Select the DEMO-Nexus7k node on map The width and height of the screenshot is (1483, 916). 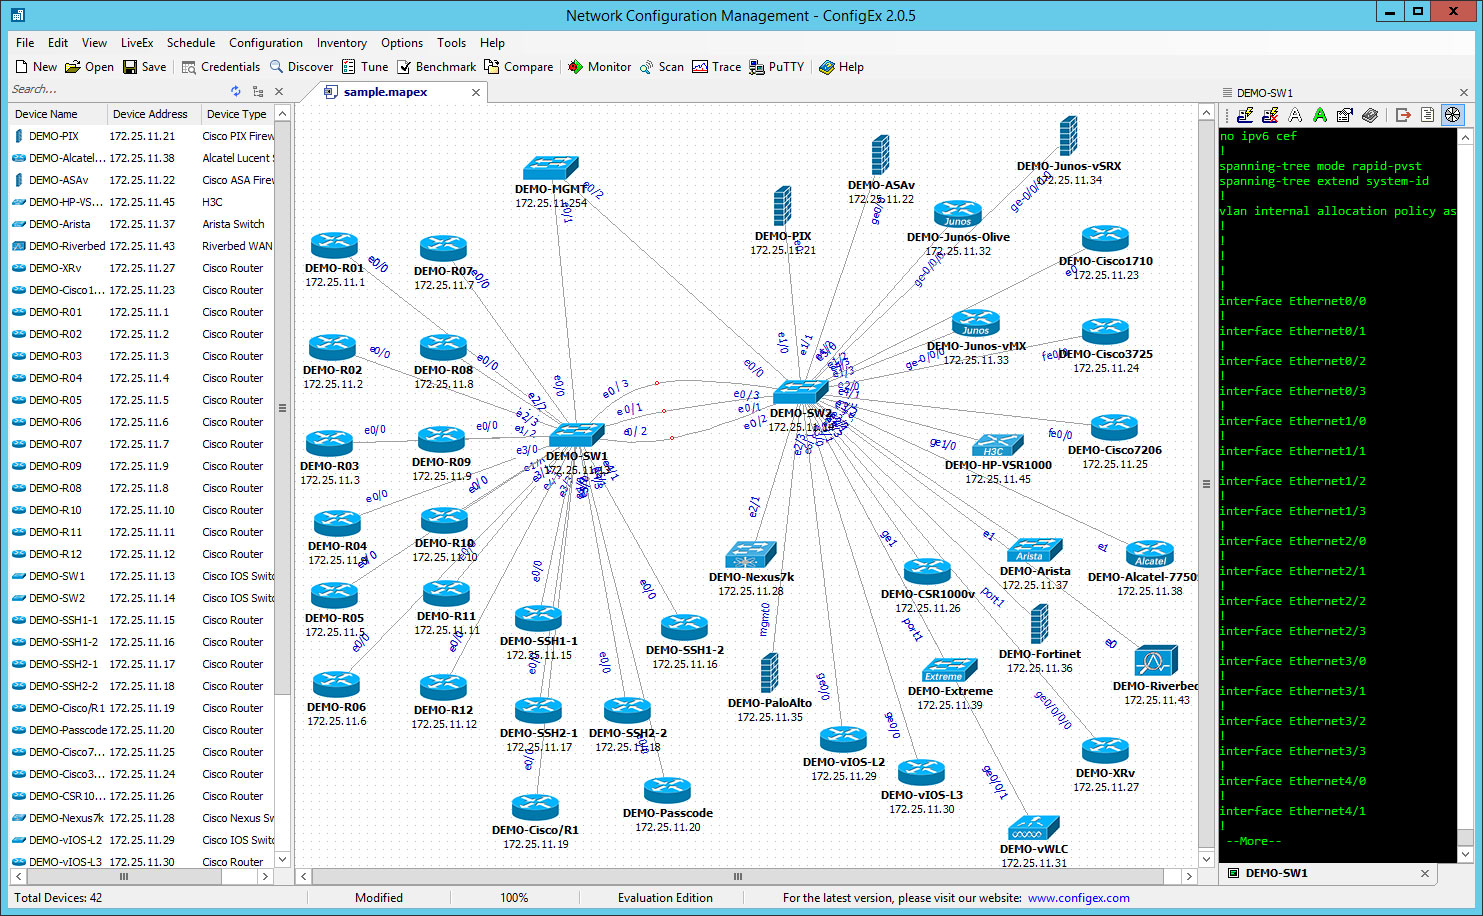751,555
